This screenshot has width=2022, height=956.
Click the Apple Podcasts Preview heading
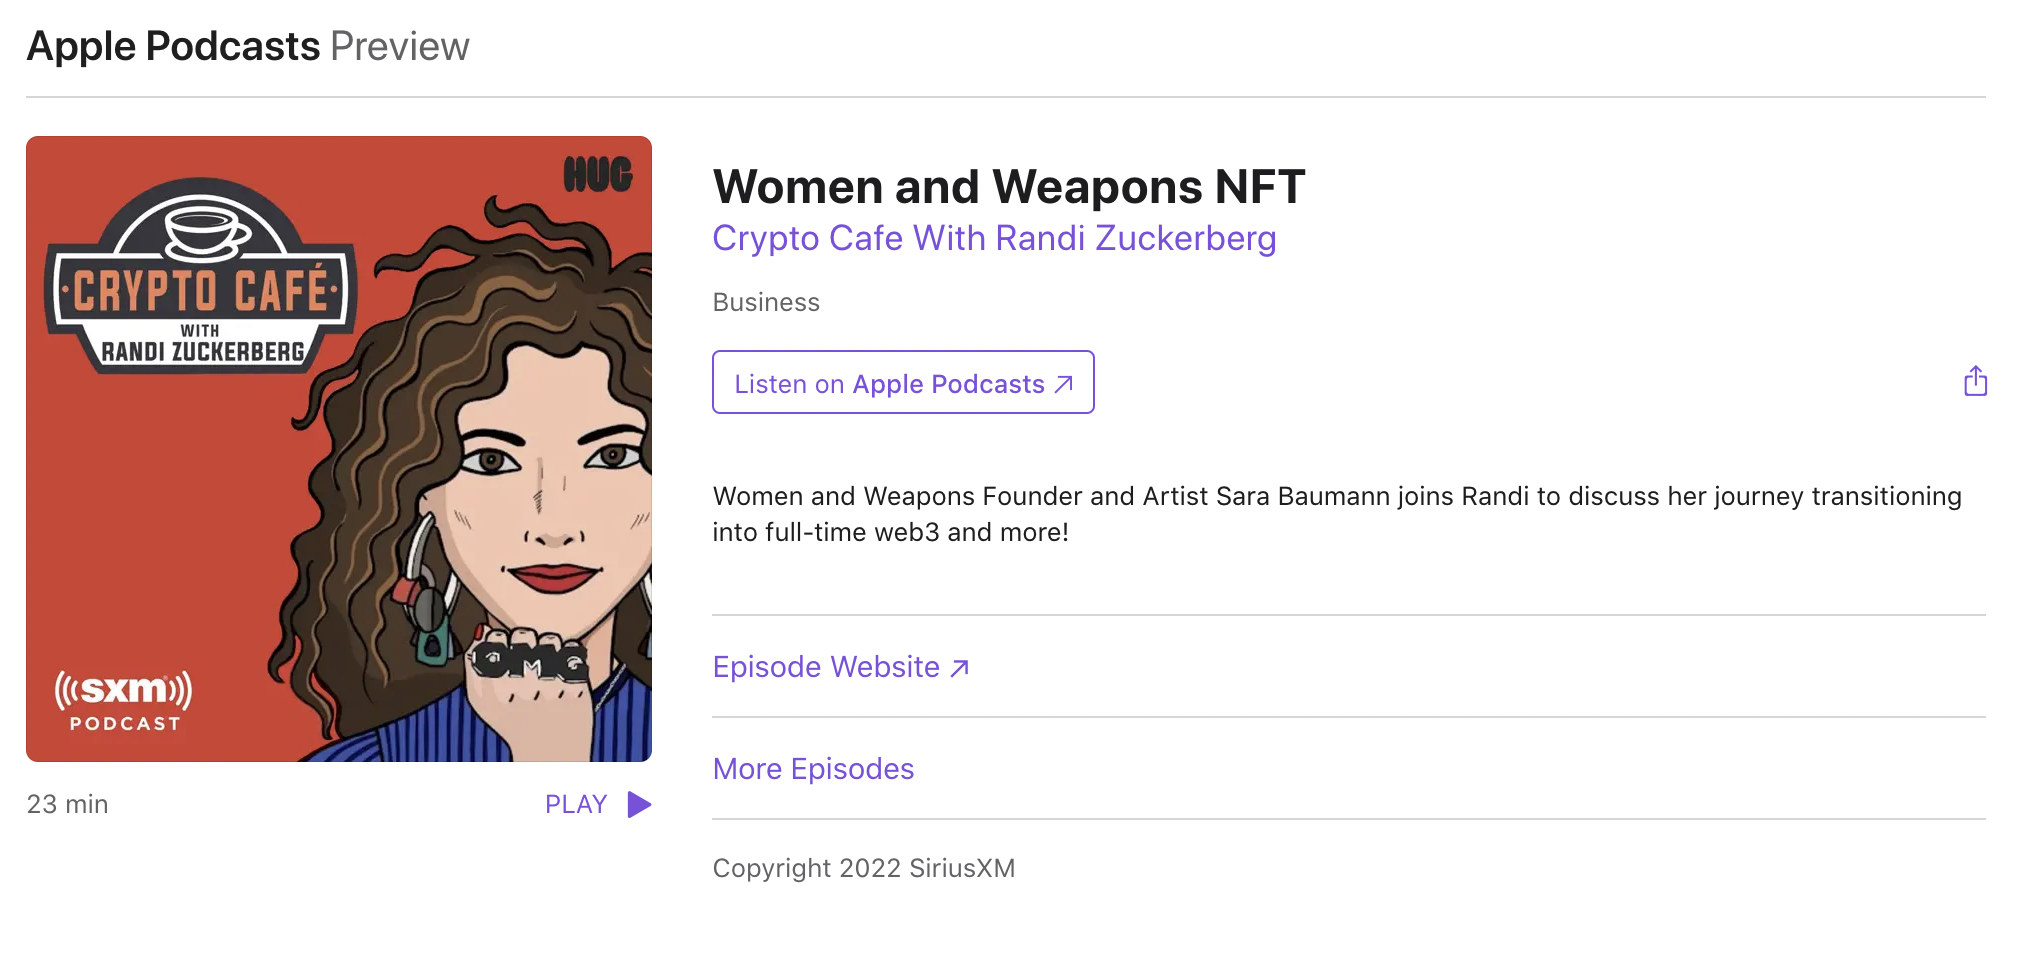coord(248,46)
